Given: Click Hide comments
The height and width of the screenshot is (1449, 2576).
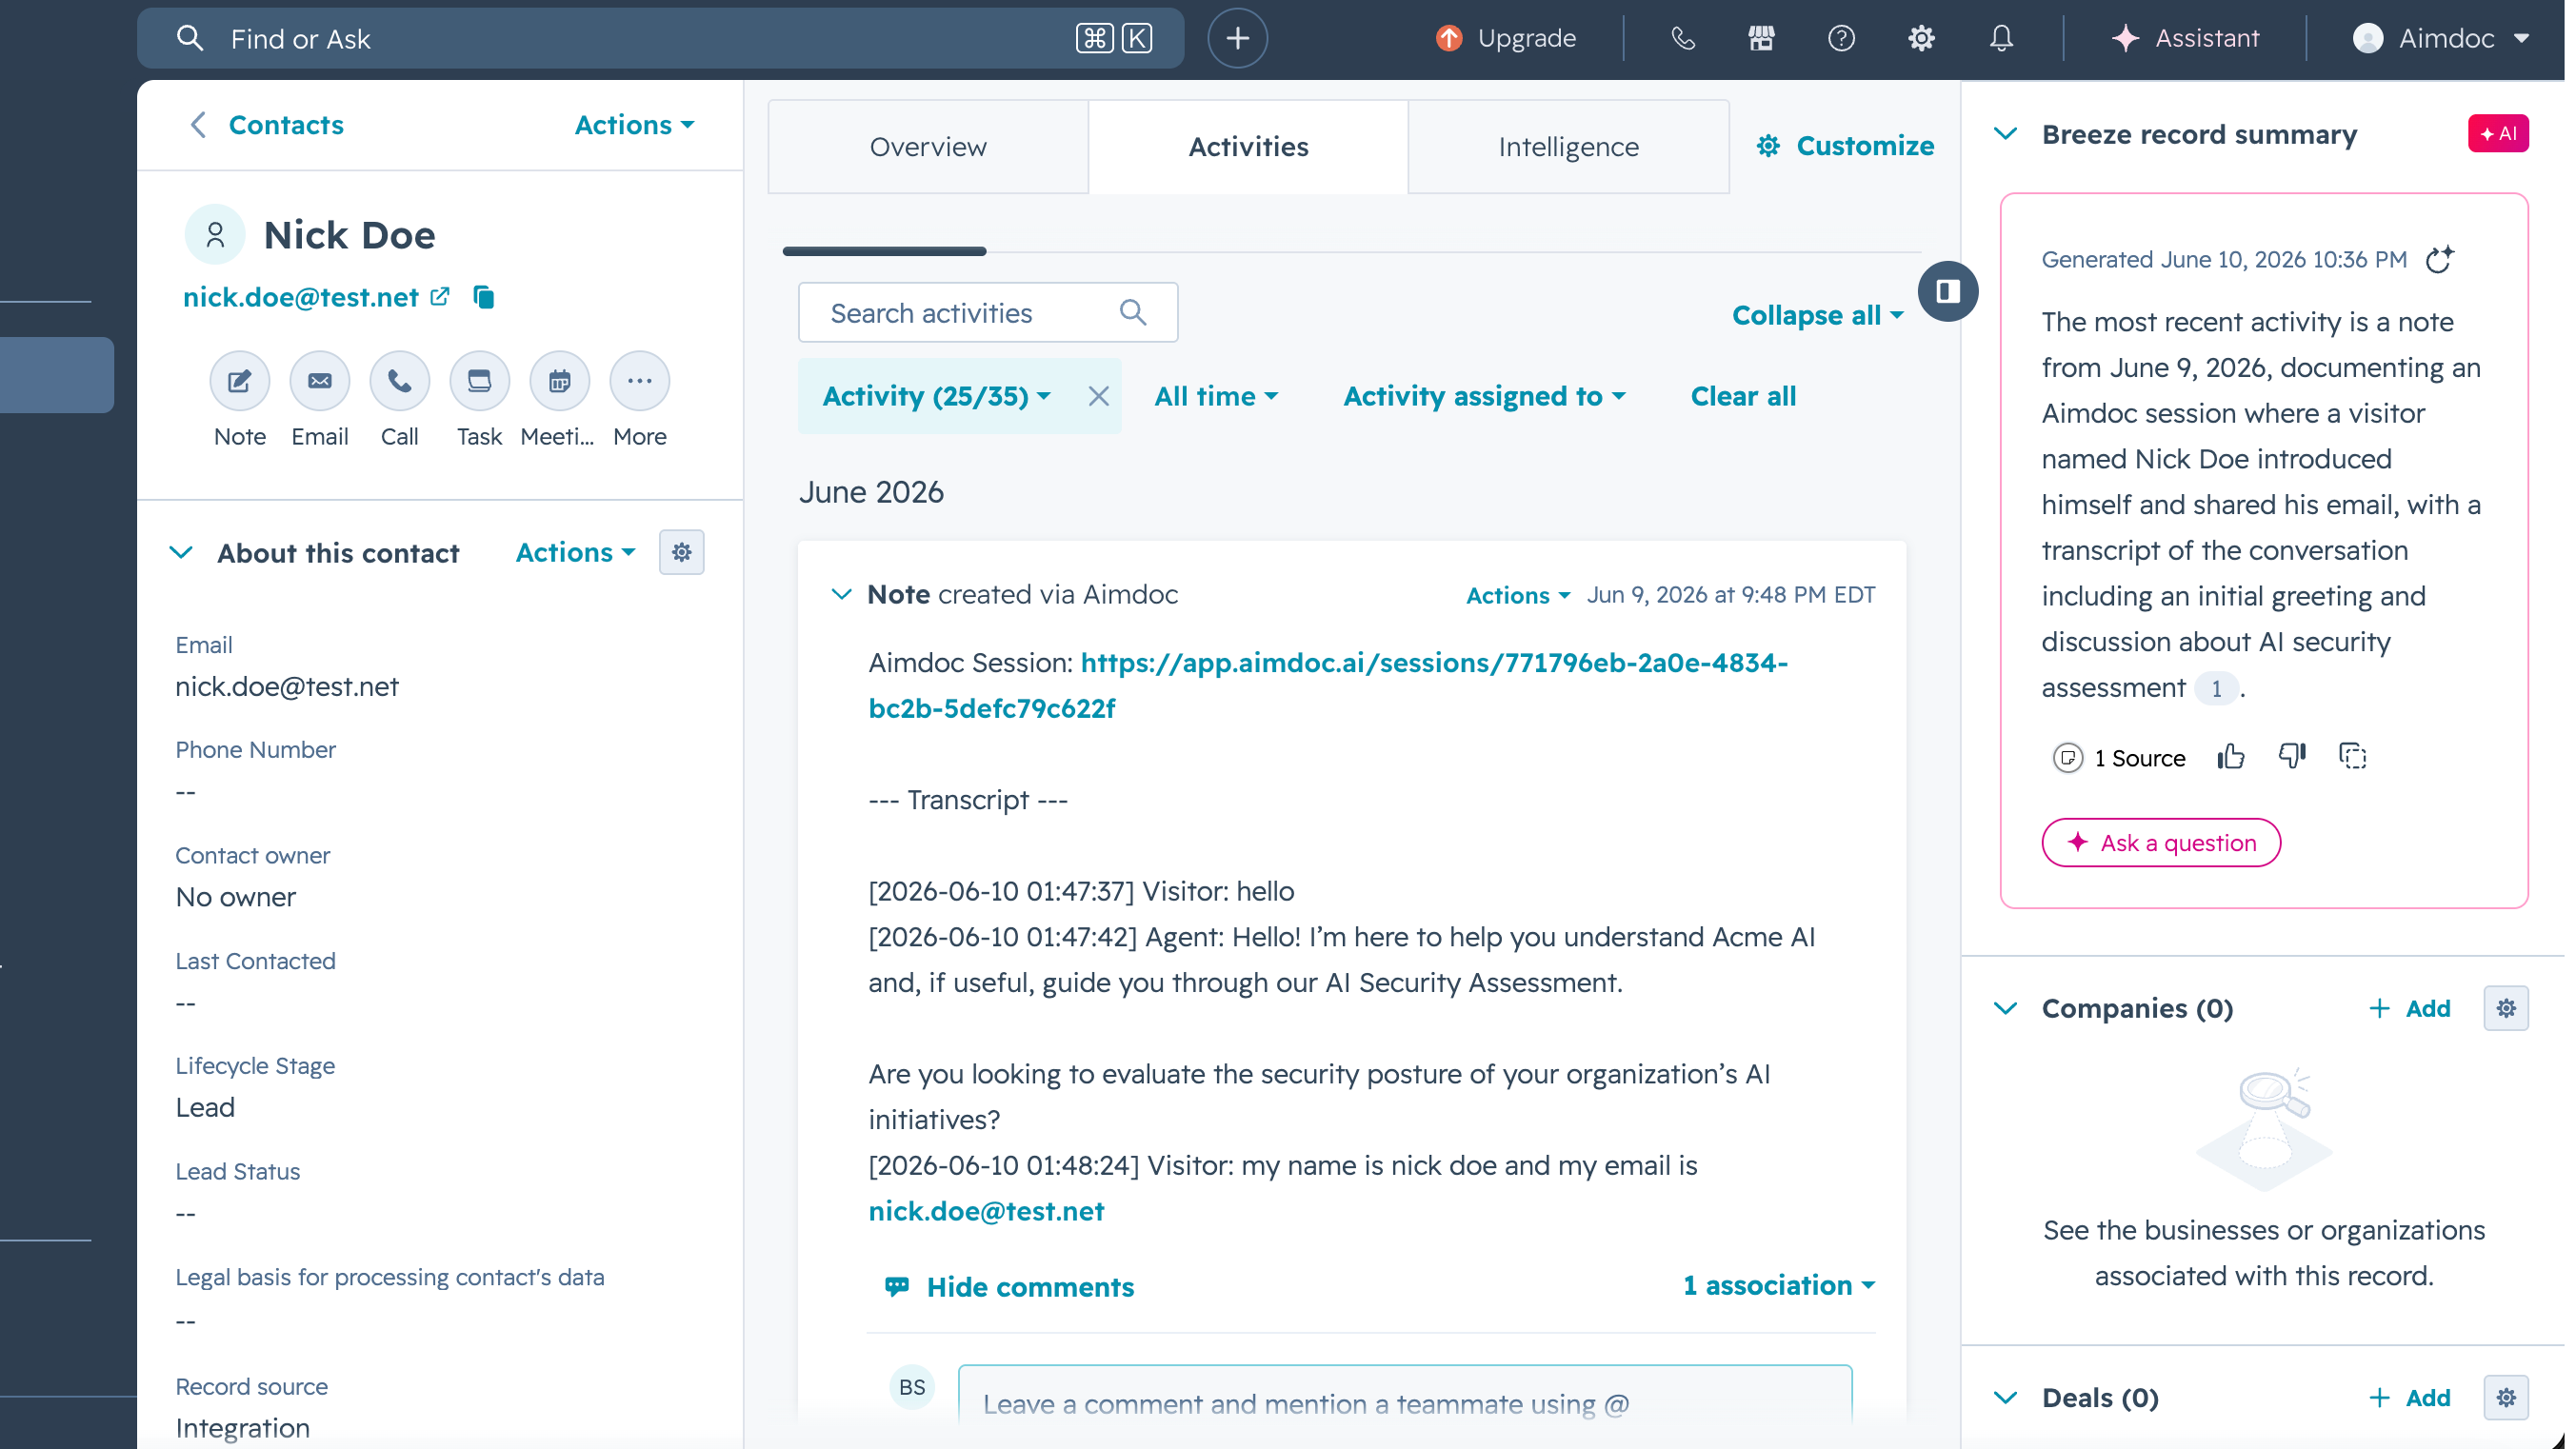Looking at the screenshot, I should click(1010, 1287).
